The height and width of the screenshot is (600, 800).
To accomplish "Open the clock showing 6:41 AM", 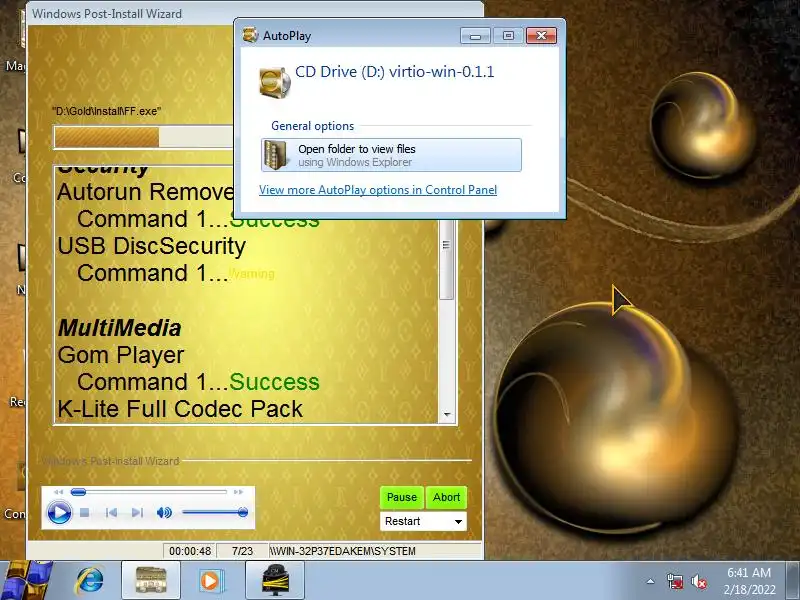I will (749, 581).
